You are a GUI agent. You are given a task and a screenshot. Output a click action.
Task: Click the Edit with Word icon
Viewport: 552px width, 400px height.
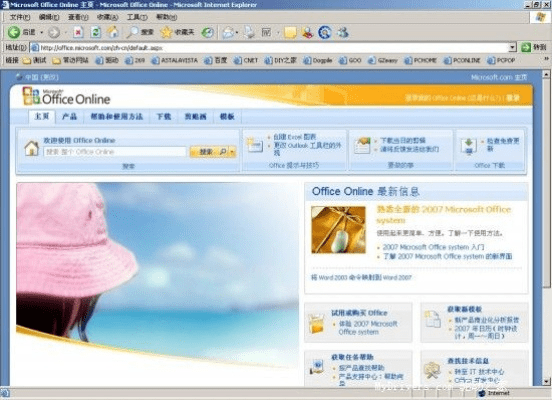tap(266, 32)
